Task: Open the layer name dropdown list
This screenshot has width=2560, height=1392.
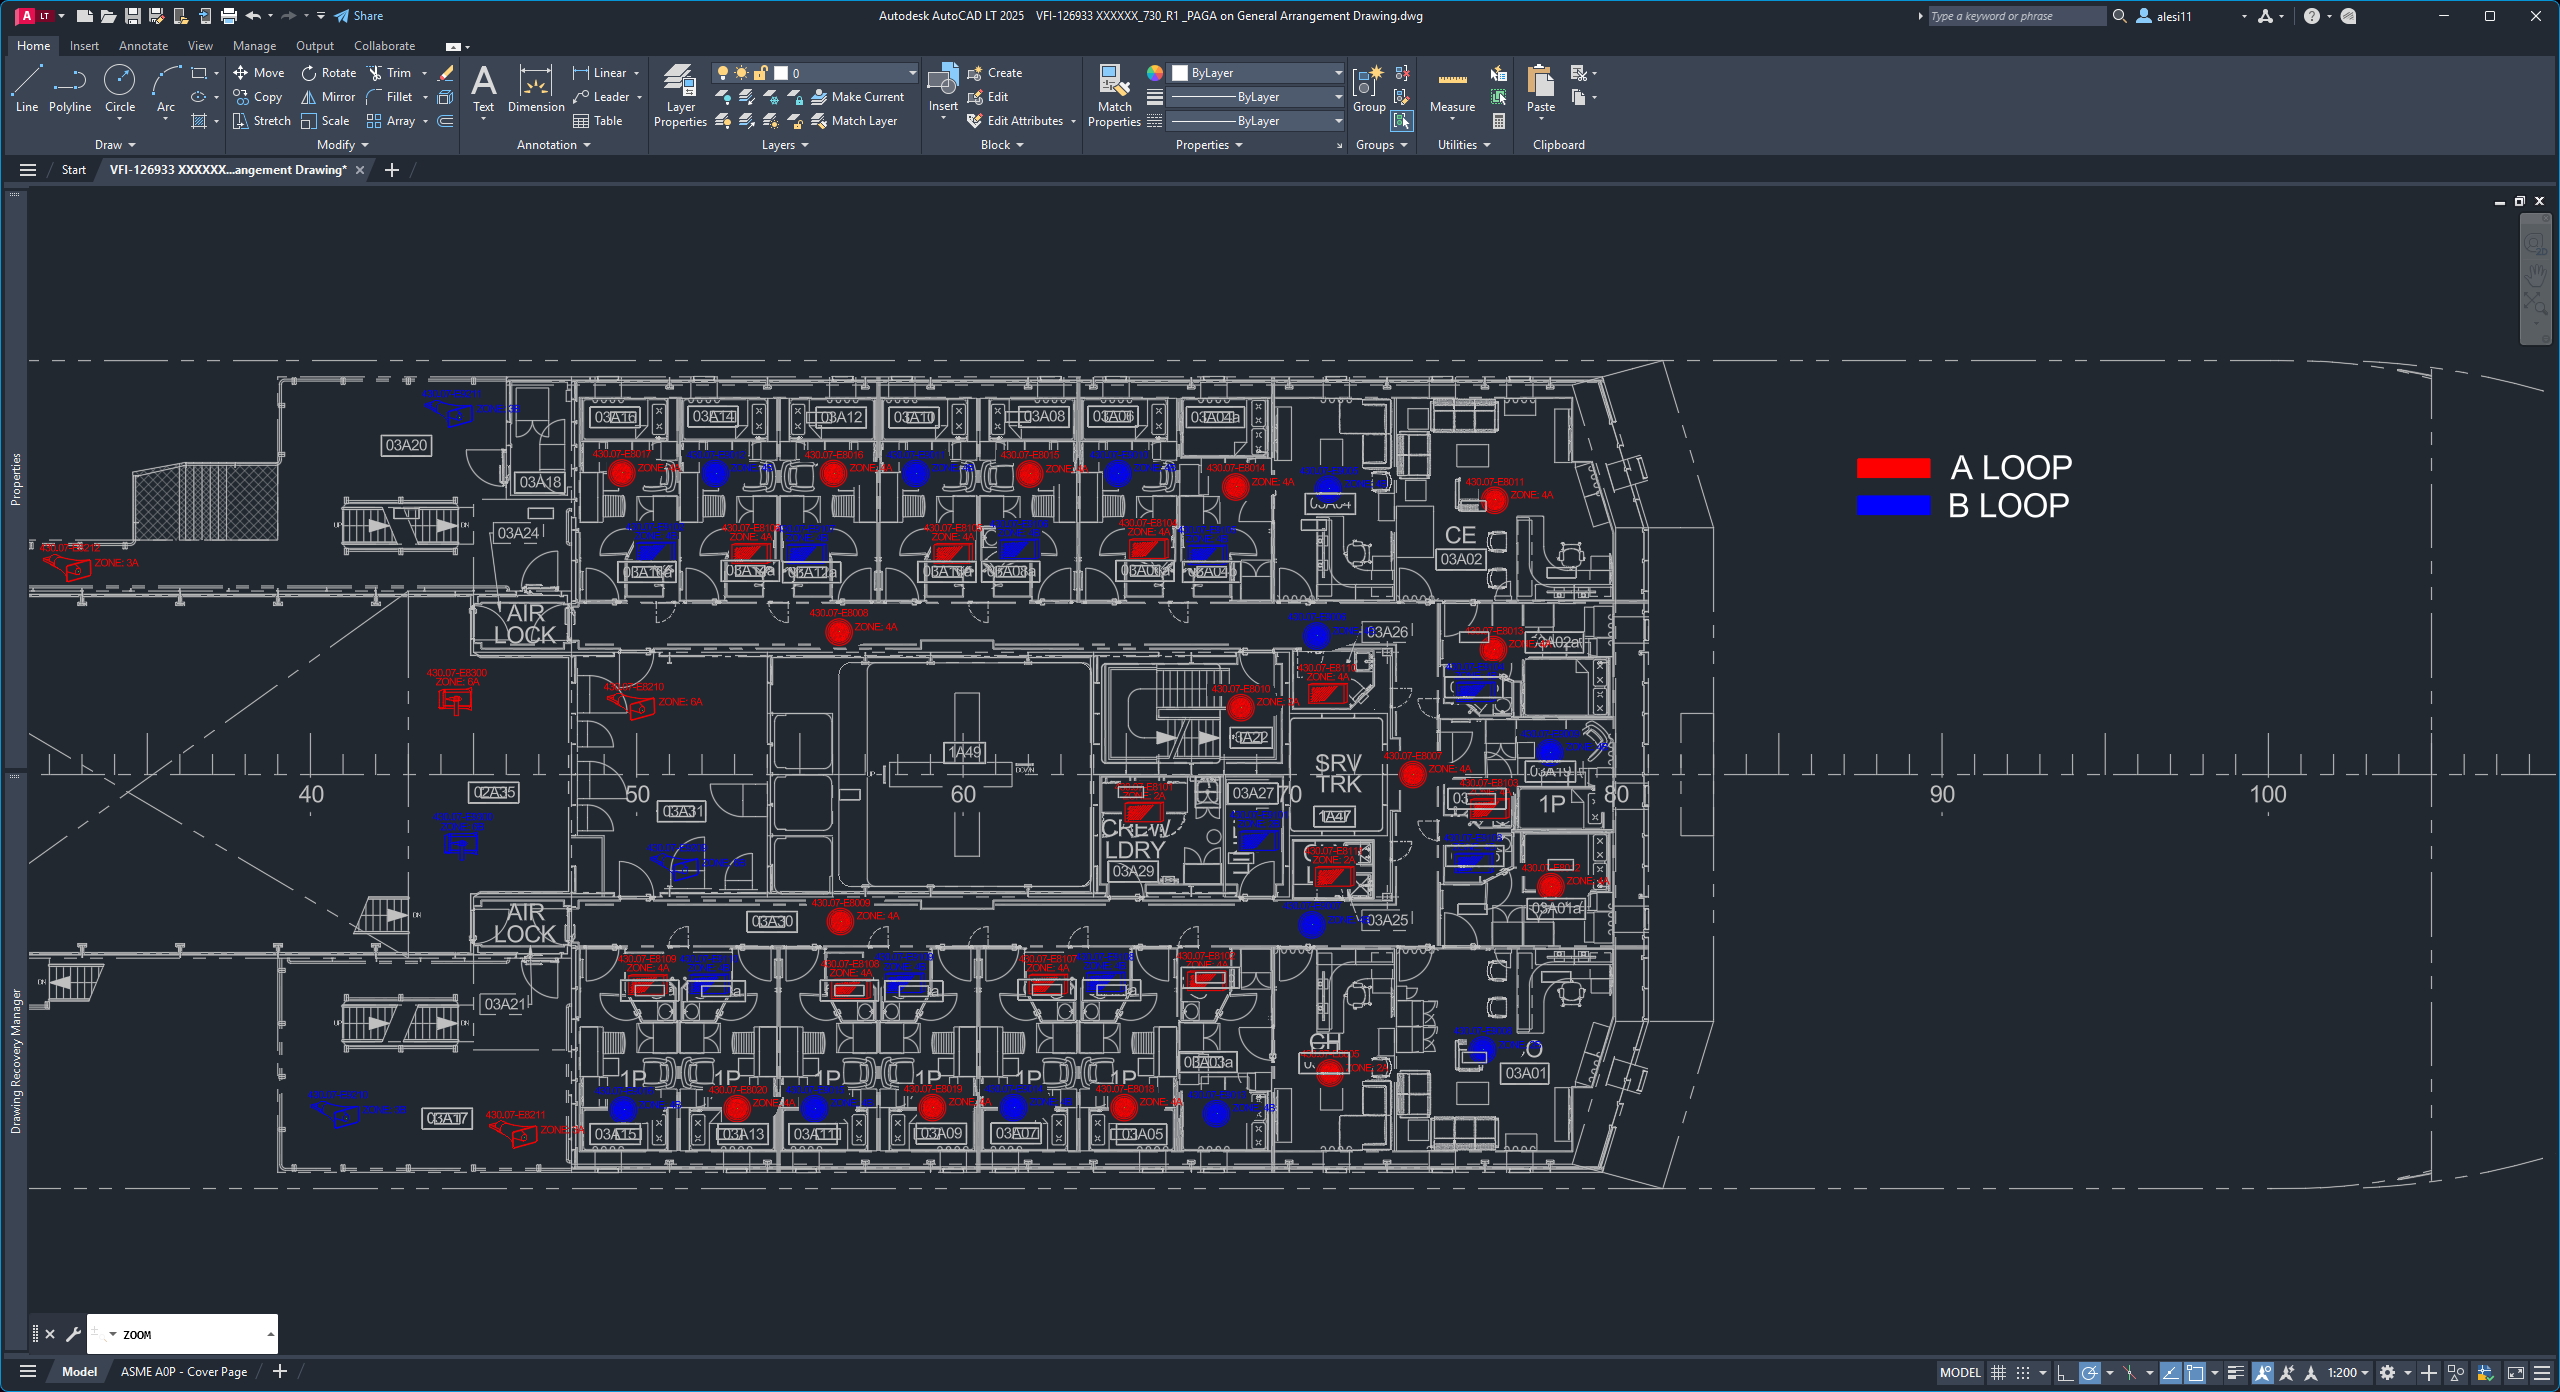Action: pos(912,73)
